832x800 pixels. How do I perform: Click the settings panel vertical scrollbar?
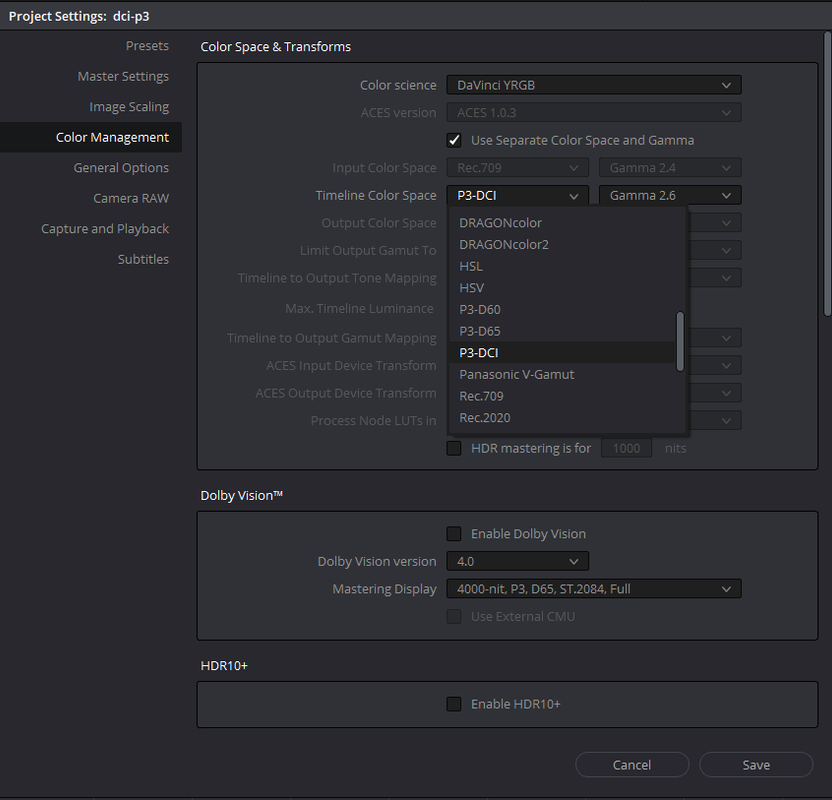pyautogui.click(x=827, y=175)
